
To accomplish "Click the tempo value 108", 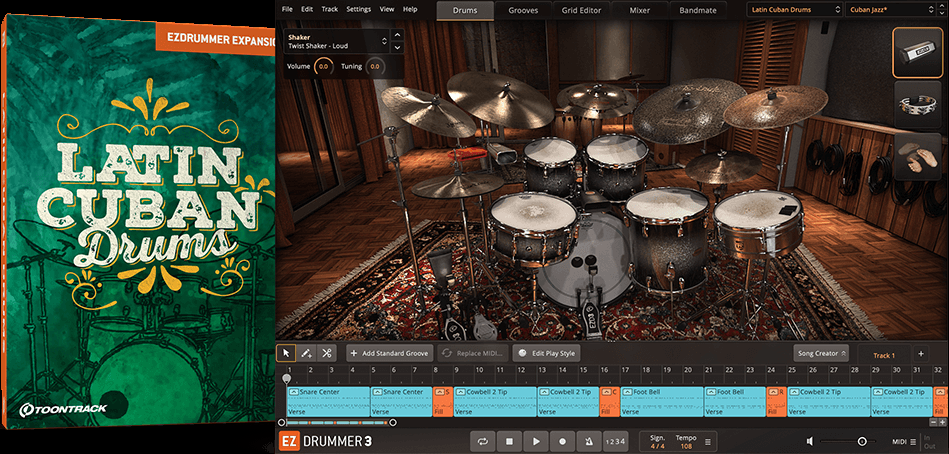I will 686,446.
